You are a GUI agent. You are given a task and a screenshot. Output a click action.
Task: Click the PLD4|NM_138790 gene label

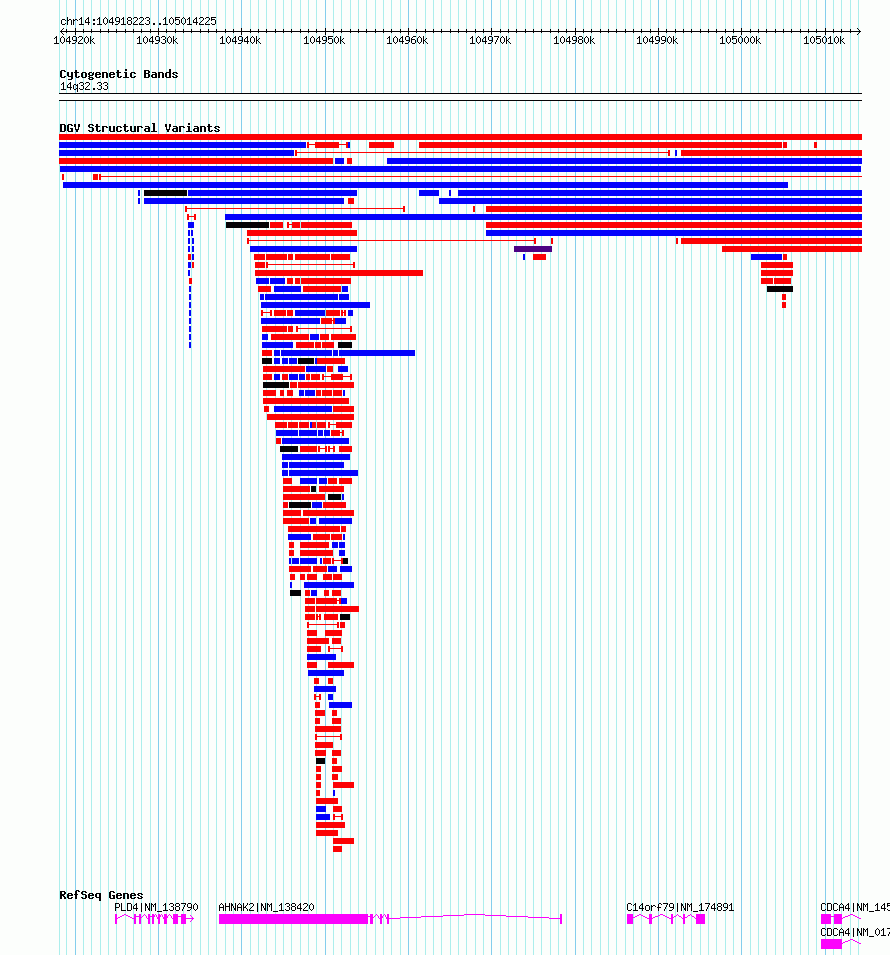(157, 907)
